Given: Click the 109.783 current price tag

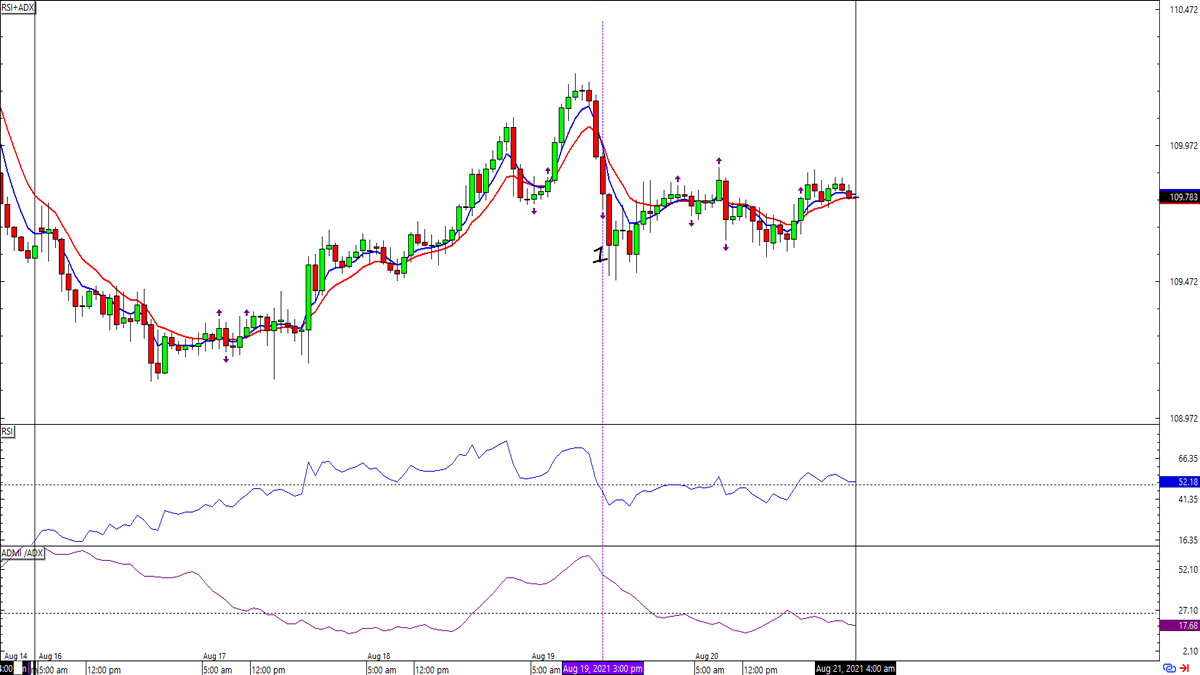Looking at the screenshot, I should pos(1179,197).
